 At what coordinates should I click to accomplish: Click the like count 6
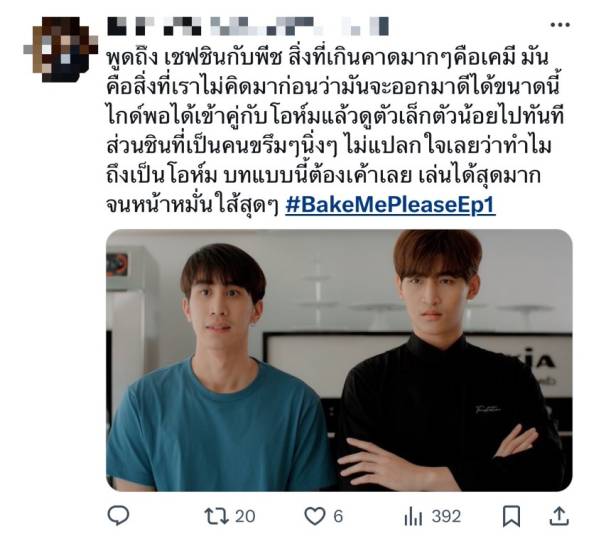pyautogui.click(x=338, y=516)
